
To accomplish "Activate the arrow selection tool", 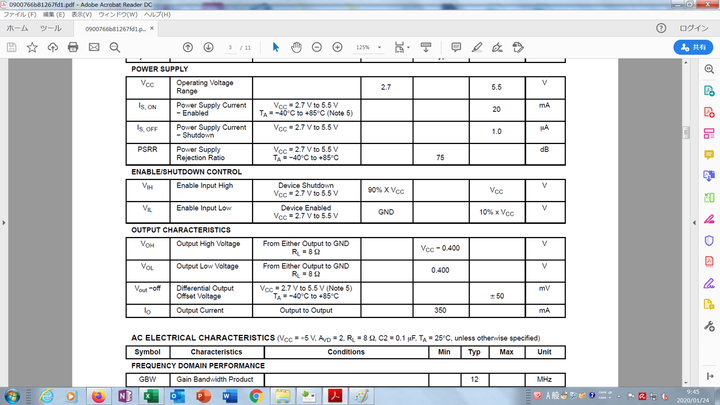I will coord(277,47).
